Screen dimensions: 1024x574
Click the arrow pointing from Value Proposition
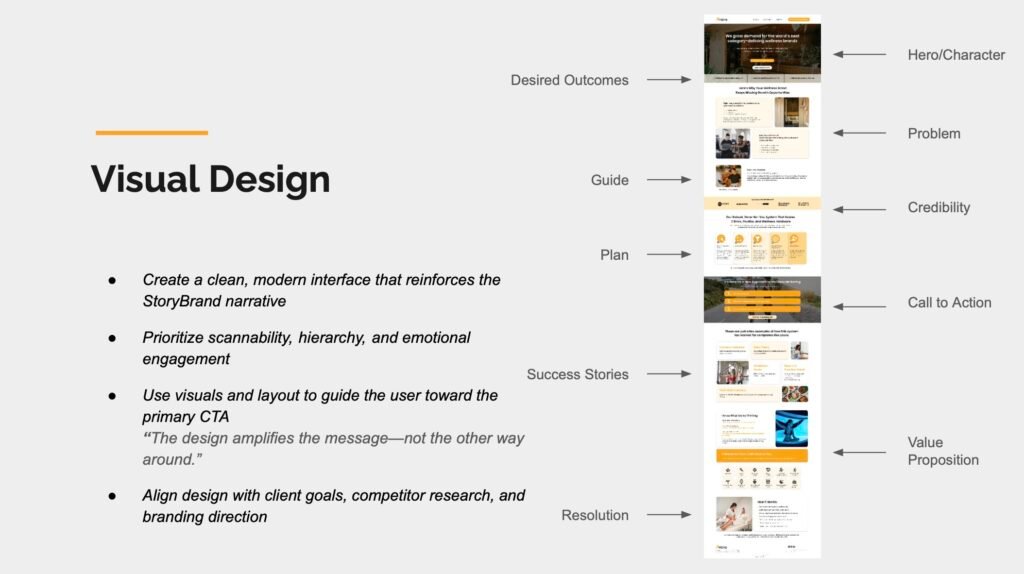859,452
